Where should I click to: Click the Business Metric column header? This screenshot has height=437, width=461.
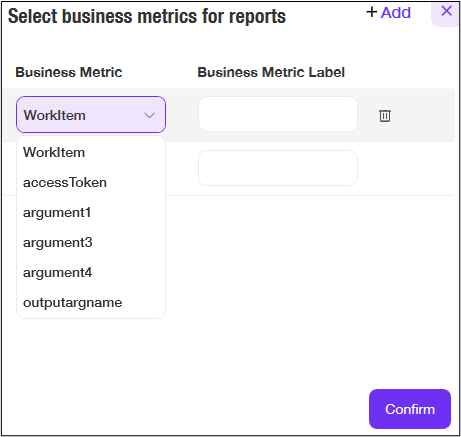(x=69, y=72)
